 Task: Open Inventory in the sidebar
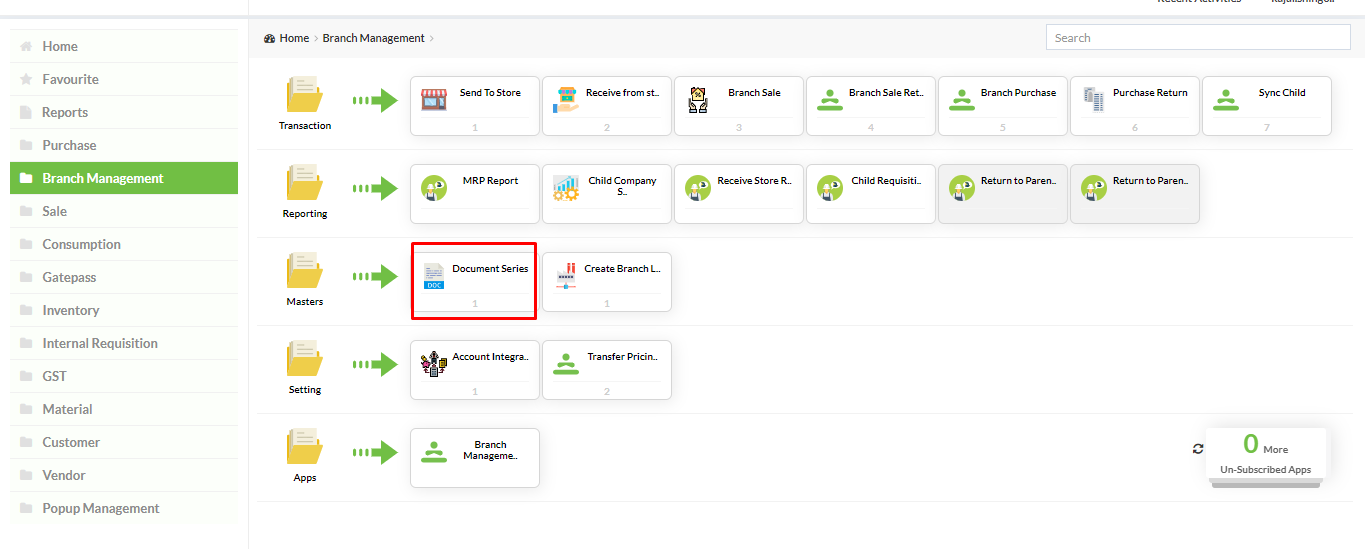click(124, 310)
